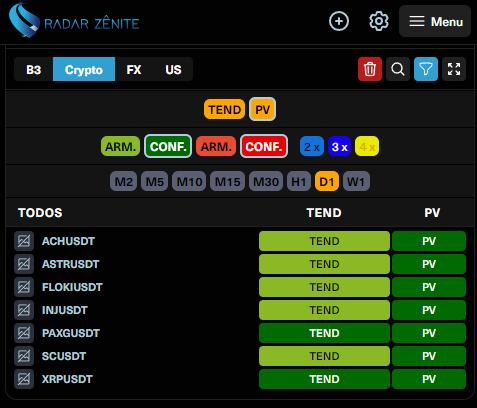Click chart icon beside FLOKIUSDT
Viewport: 477px width, 408px height.
coord(24,287)
